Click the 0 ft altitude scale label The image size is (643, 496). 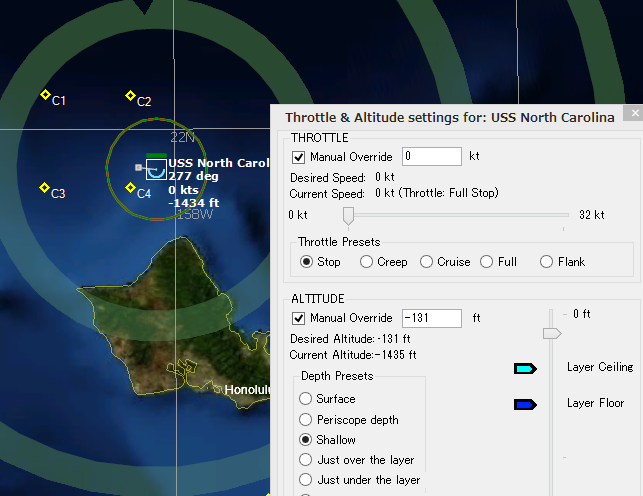coord(581,314)
